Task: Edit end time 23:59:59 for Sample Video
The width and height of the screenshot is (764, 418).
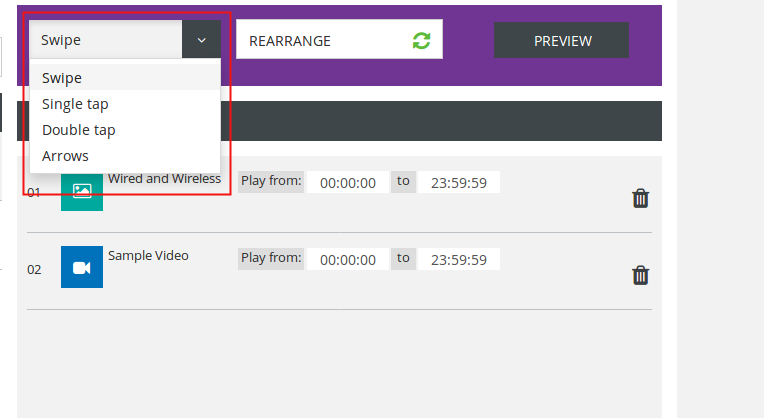Action: (458, 259)
